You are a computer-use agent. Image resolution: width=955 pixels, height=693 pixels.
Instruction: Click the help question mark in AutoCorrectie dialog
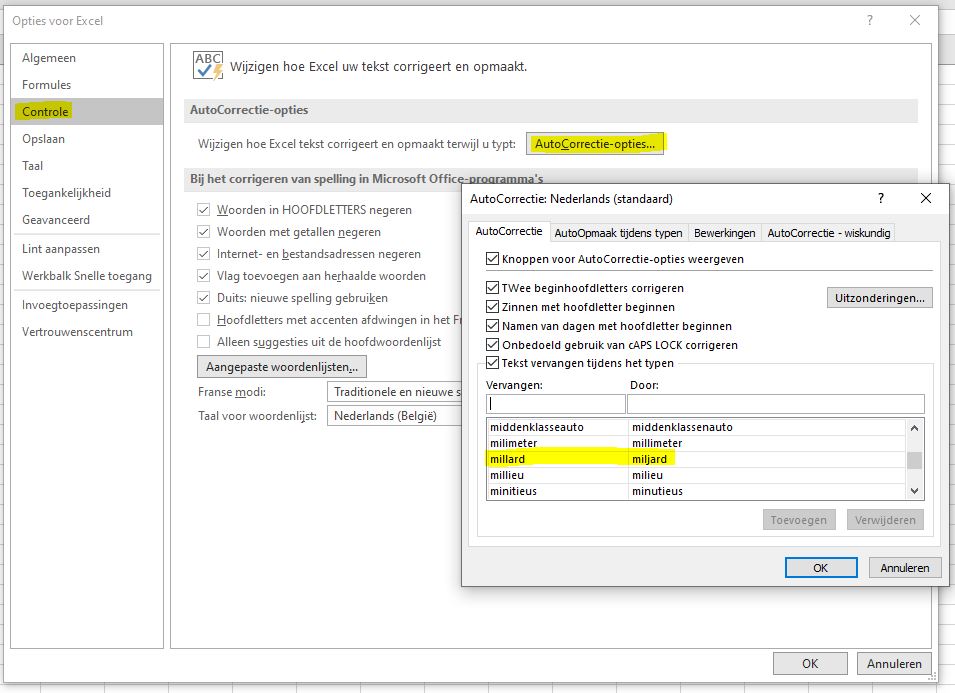pyautogui.click(x=881, y=198)
